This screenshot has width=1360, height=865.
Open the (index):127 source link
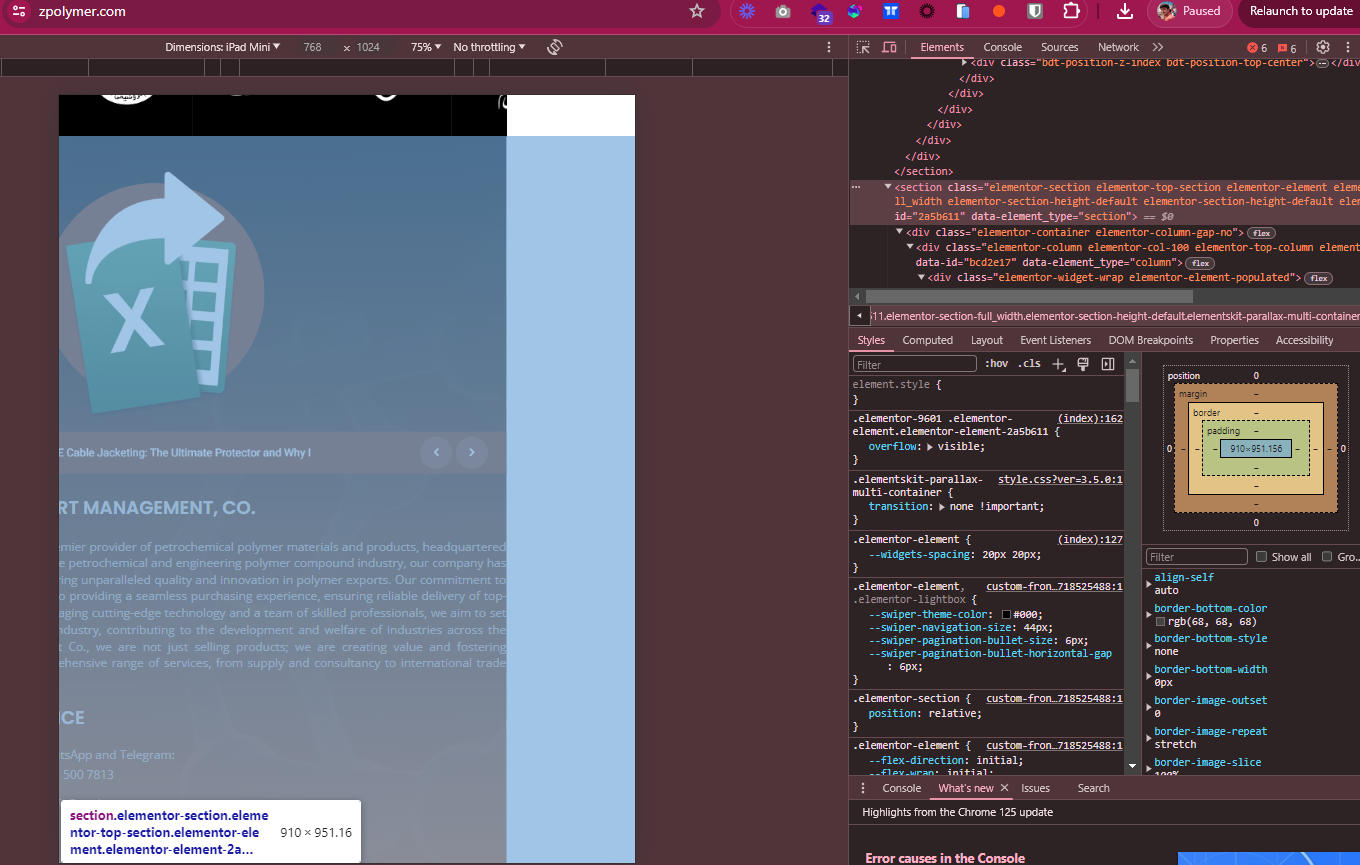(1090, 539)
